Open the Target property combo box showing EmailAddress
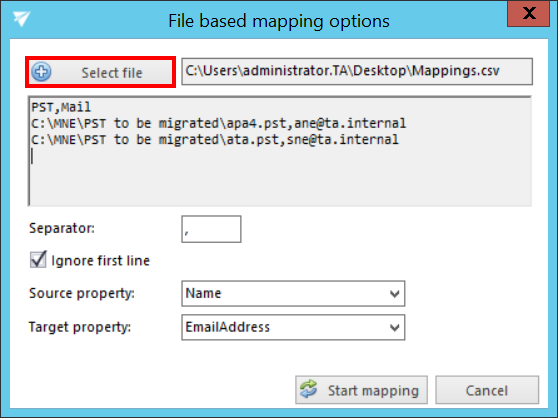Image resolution: width=558 pixels, height=418 pixels. click(x=293, y=327)
